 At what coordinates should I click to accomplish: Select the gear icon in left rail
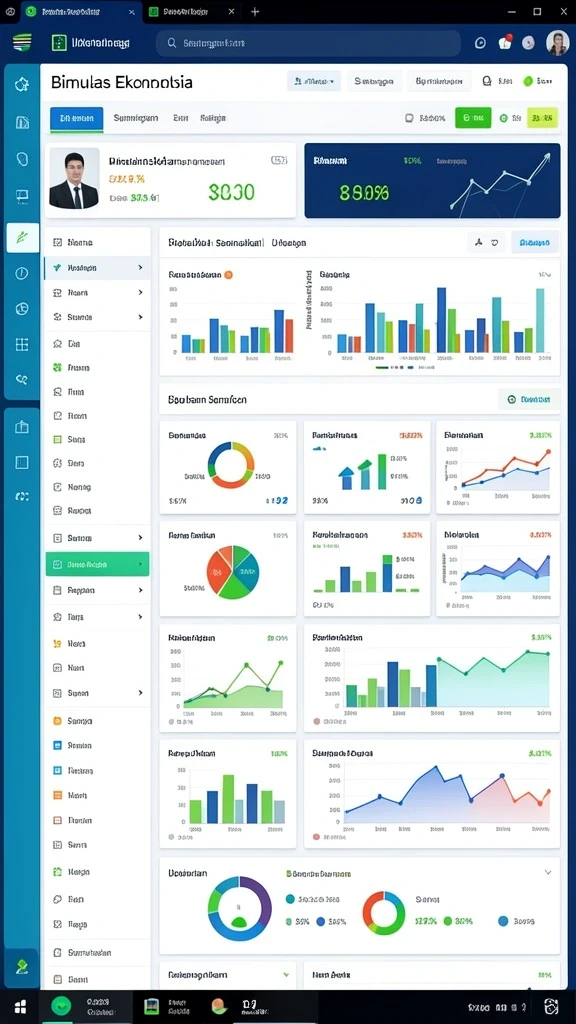[22, 84]
